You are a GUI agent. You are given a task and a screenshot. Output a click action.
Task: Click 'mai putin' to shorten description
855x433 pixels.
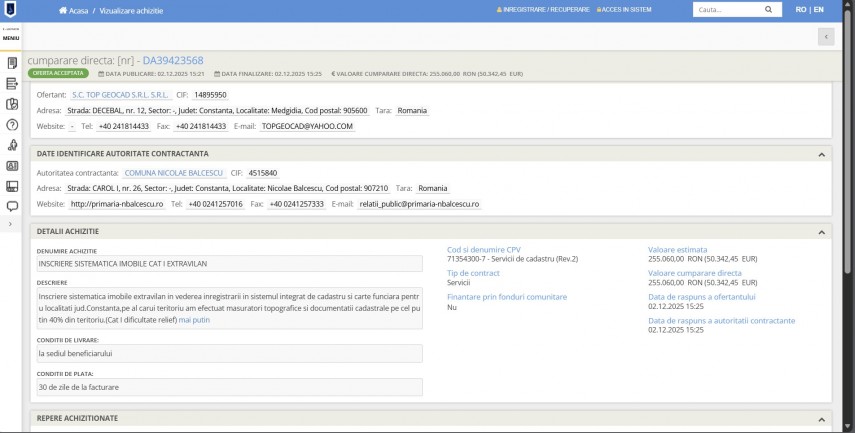click(196, 320)
